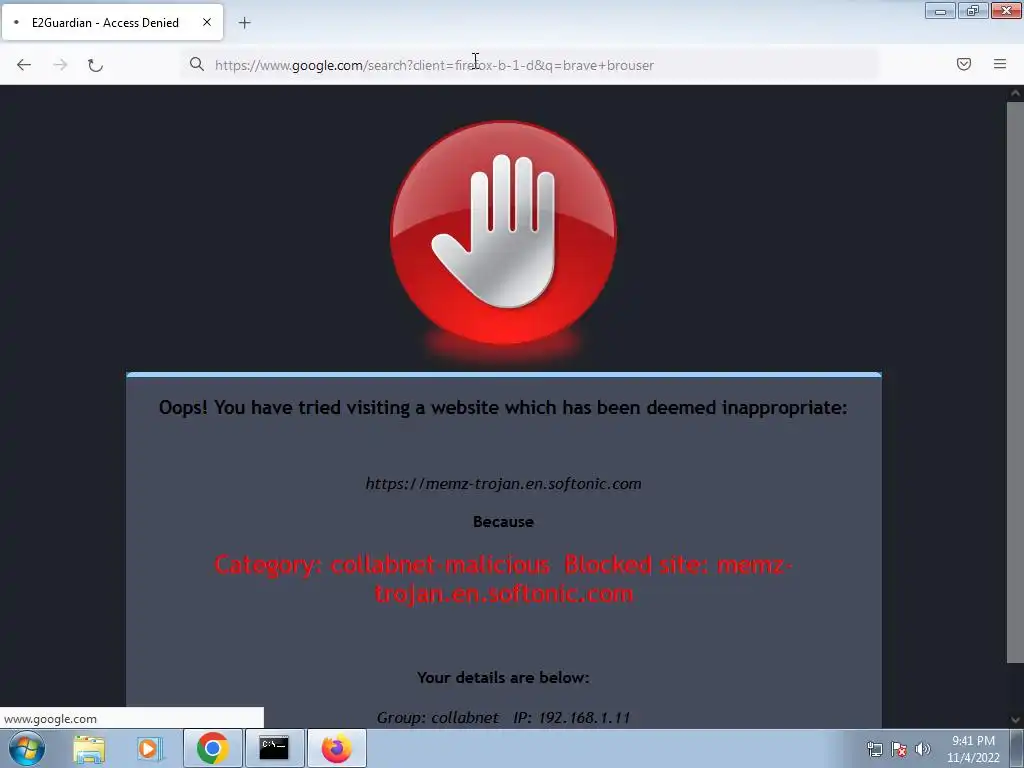The height and width of the screenshot is (768, 1024).
Task: Switch to Google Chrome in taskbar
Action: [x=212, y=748]
